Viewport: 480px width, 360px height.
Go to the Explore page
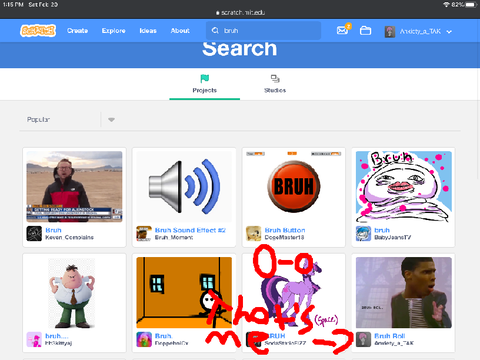pyautogui.click(x=113, y=31)
